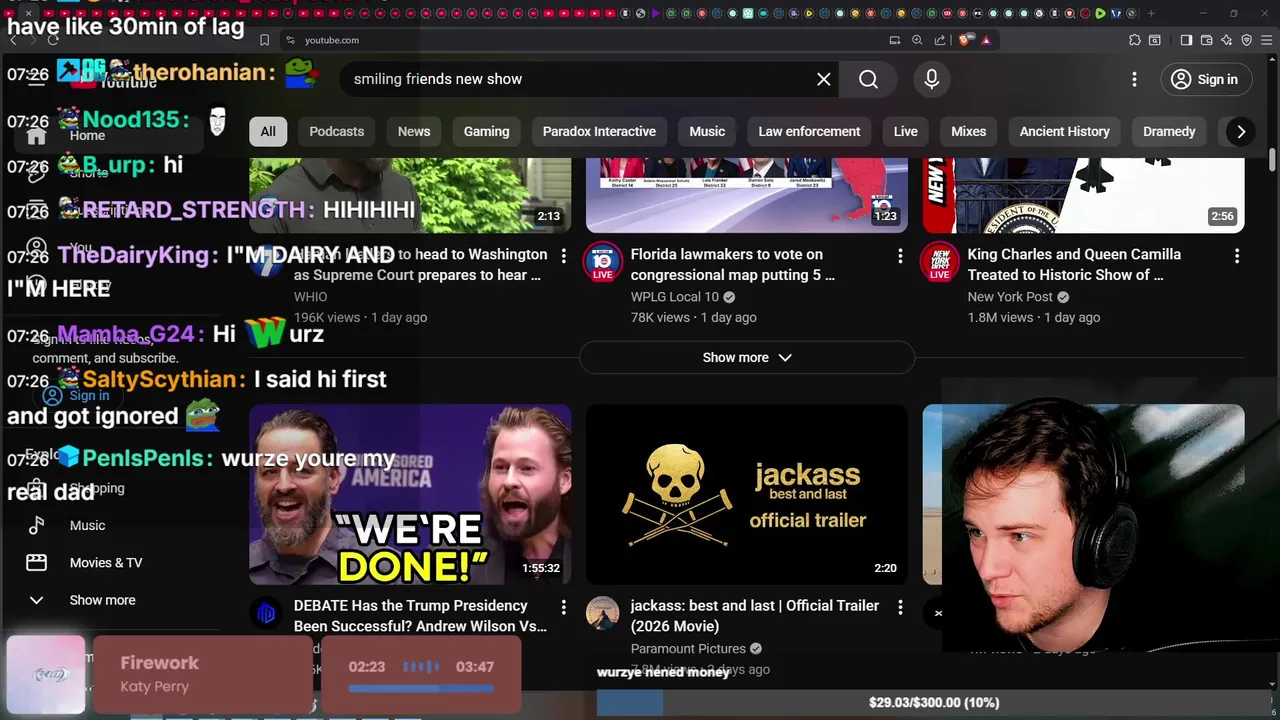This screenshot has height=720, width=1280.
Task: Open a new browser tab
Action: [x=1151, y=13]
